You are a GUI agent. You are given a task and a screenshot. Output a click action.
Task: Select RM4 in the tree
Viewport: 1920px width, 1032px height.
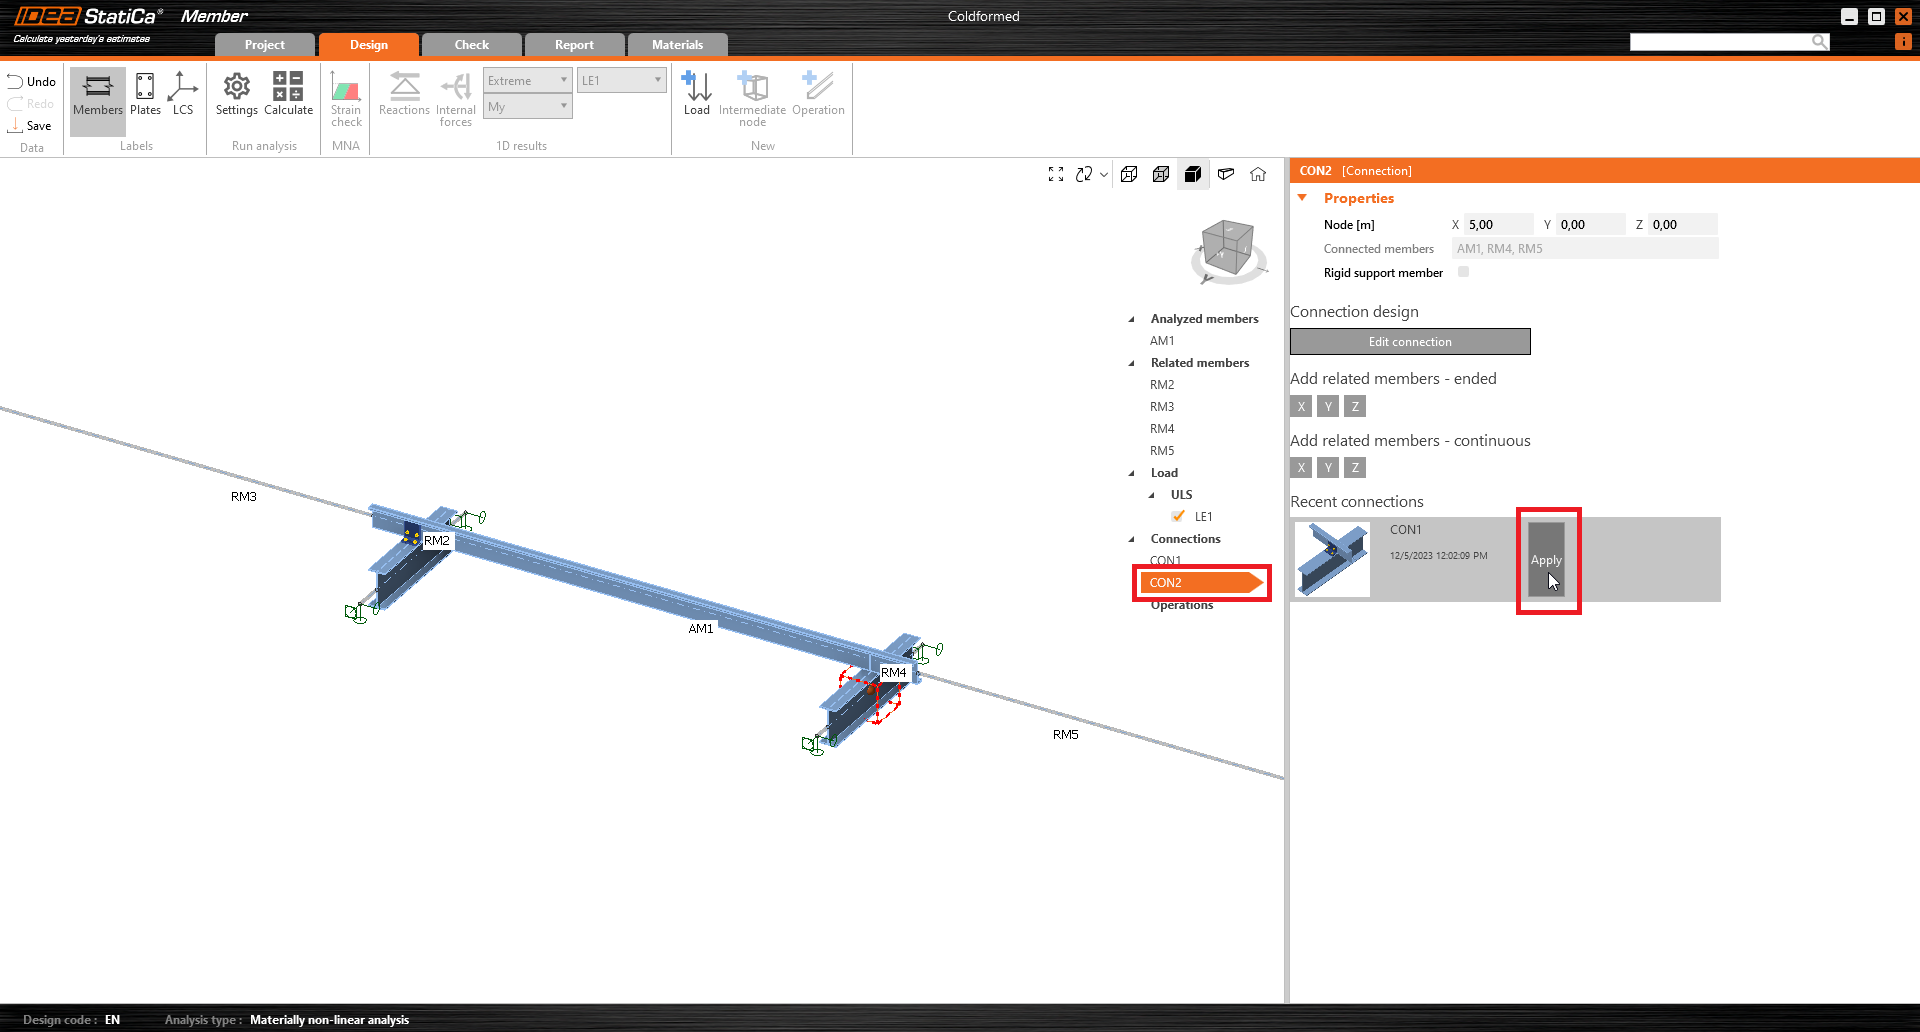click(x=1162, y=429)
